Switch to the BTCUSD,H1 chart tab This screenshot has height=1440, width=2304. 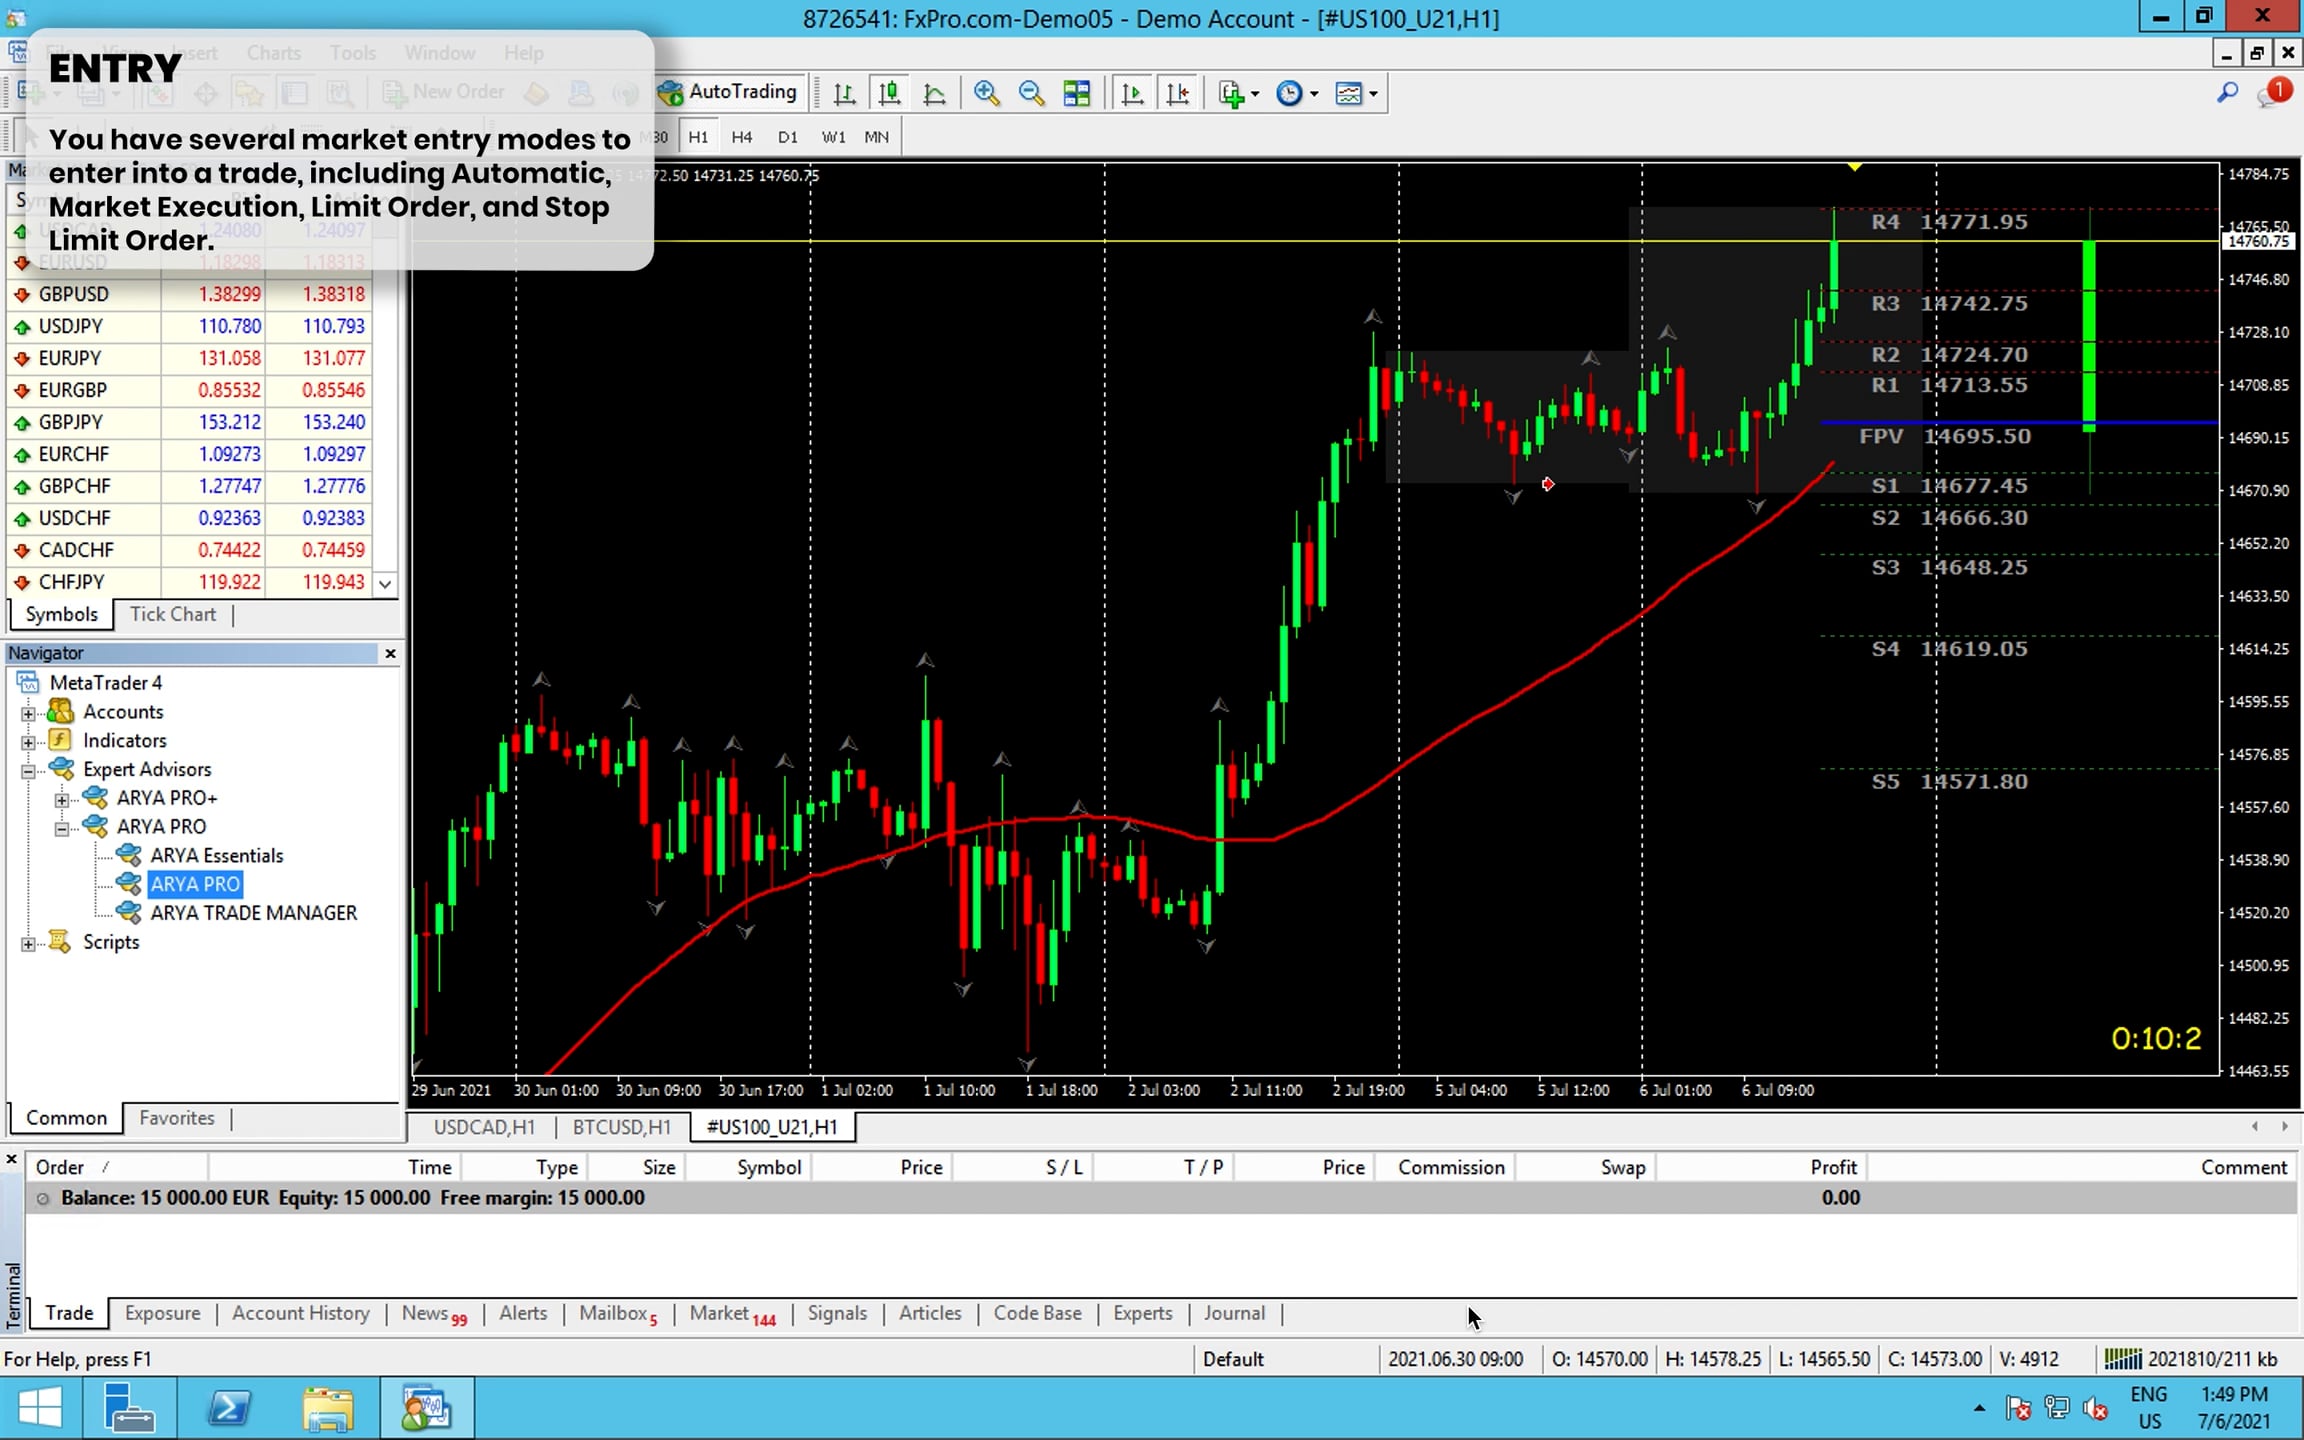click(621, 1127)
